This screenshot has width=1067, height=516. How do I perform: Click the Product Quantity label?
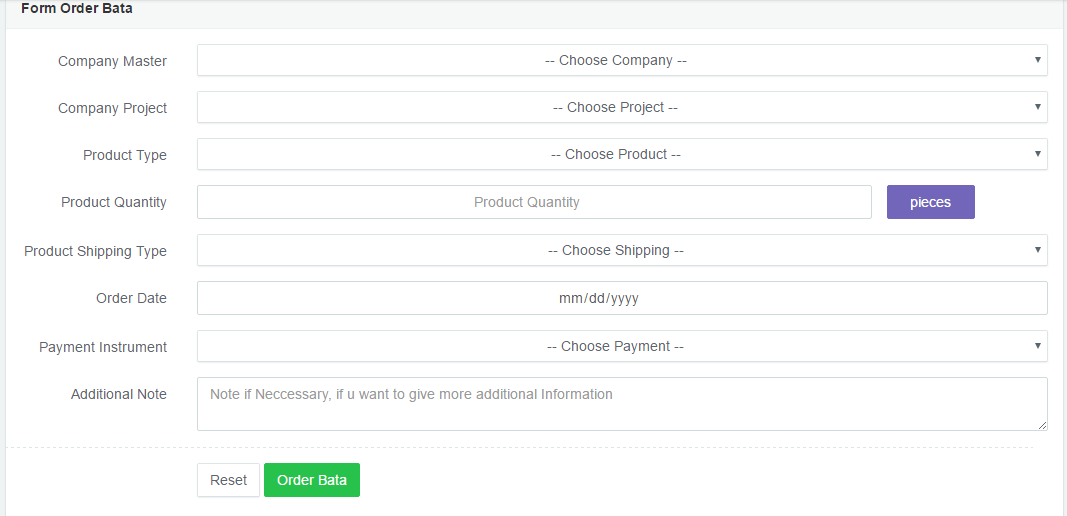(114, 202)
